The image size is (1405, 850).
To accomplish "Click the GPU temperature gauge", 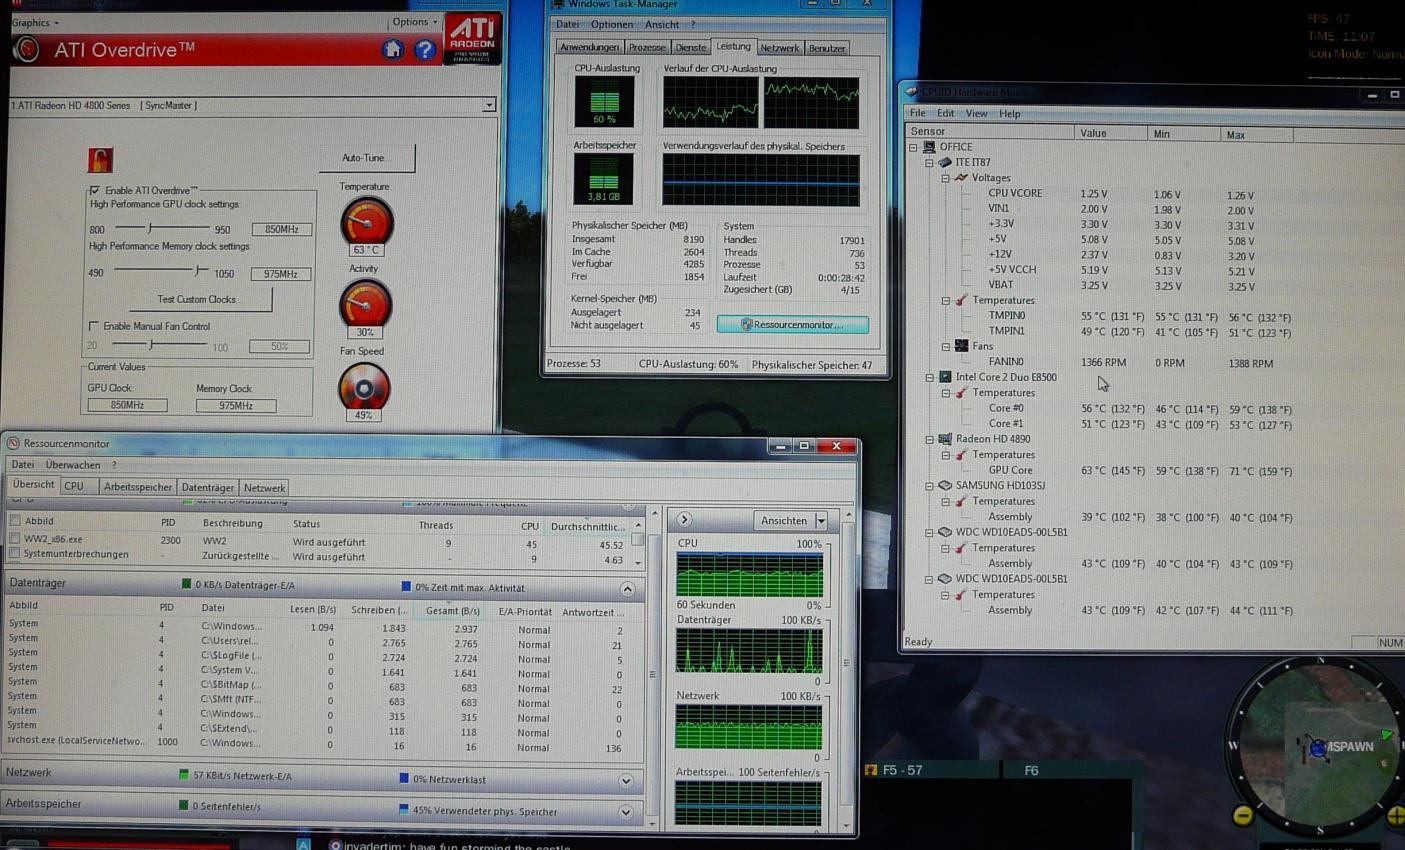I will point(366,221).
